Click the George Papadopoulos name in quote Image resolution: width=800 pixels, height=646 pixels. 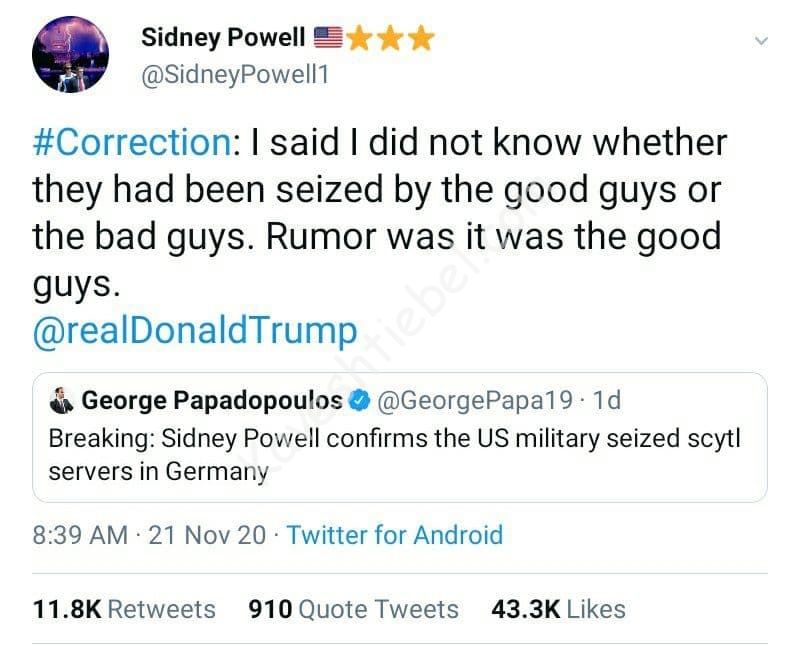212,401
